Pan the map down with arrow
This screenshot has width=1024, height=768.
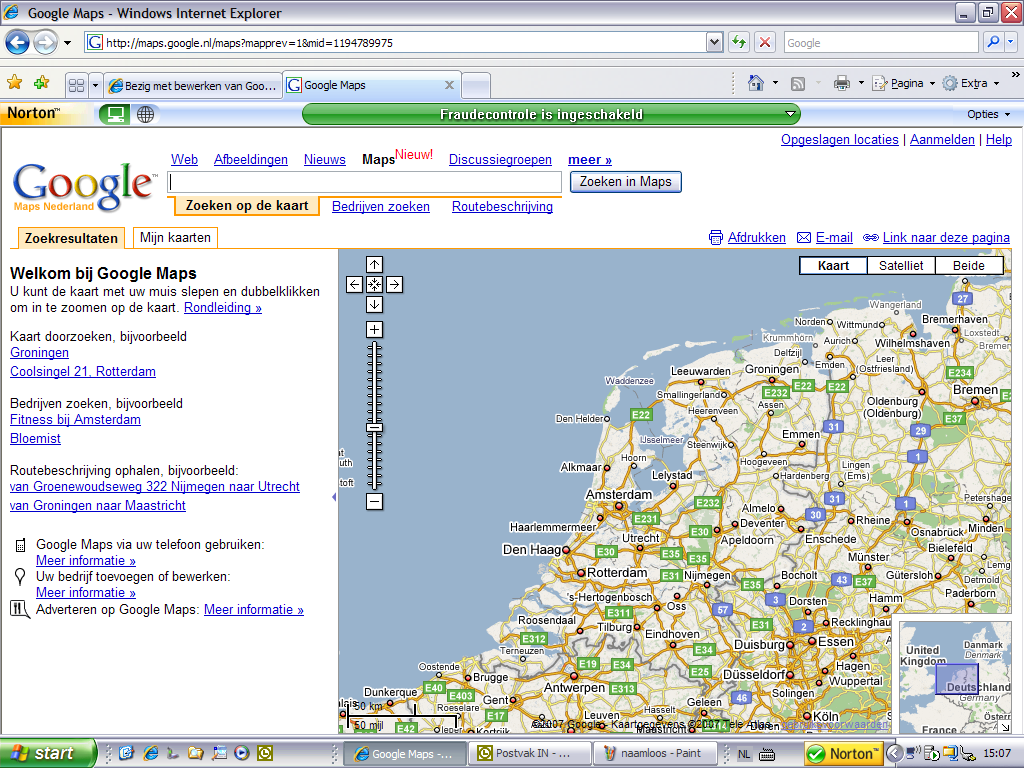click(x=374, y=304)
